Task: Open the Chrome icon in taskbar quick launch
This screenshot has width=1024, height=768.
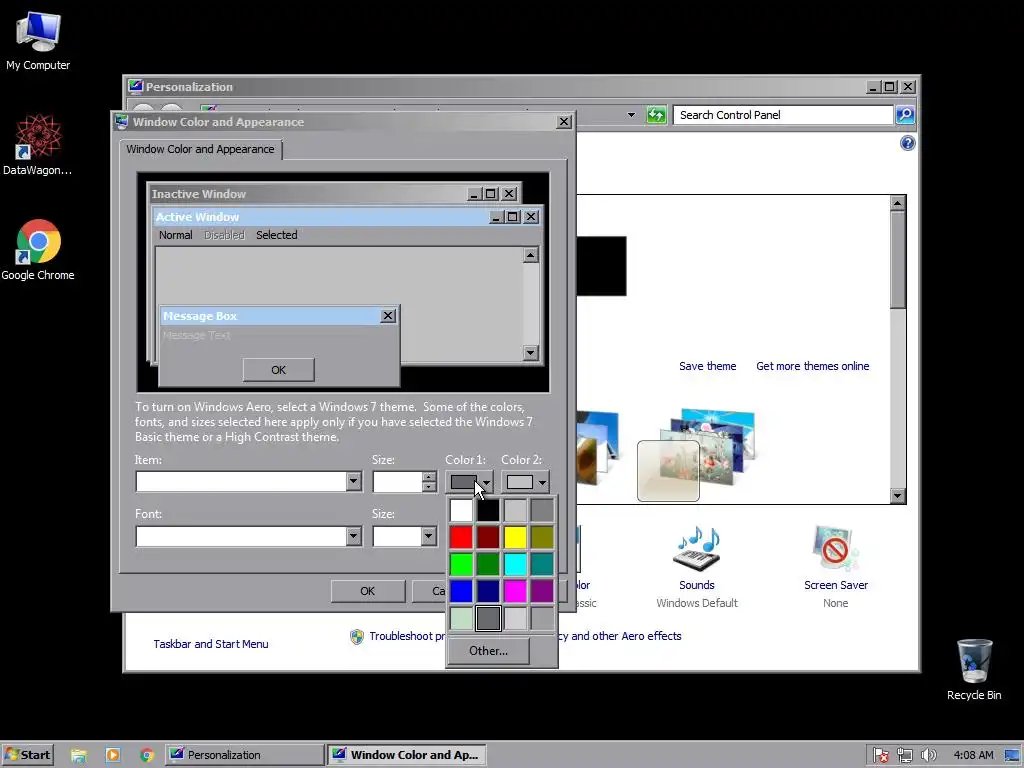Action: [147, 755]
